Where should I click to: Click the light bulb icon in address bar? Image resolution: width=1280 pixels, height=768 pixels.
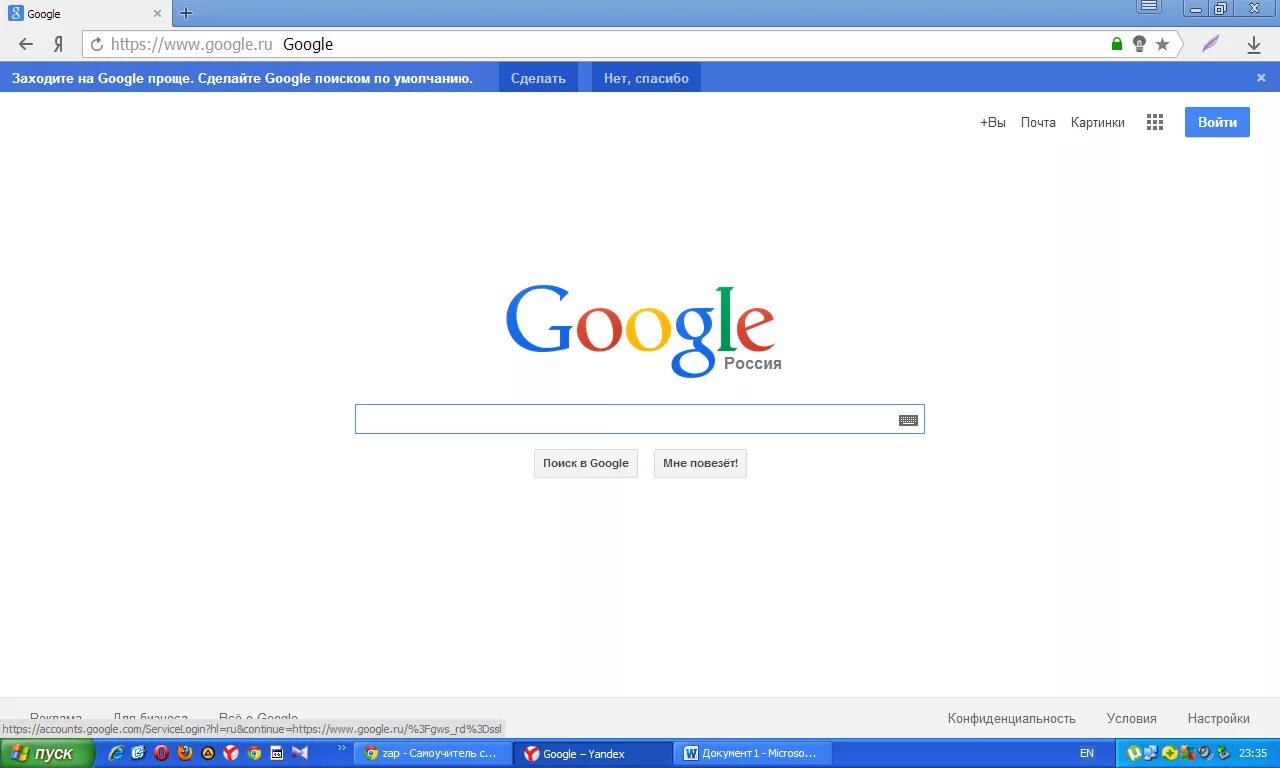[x=1139, y=44]
